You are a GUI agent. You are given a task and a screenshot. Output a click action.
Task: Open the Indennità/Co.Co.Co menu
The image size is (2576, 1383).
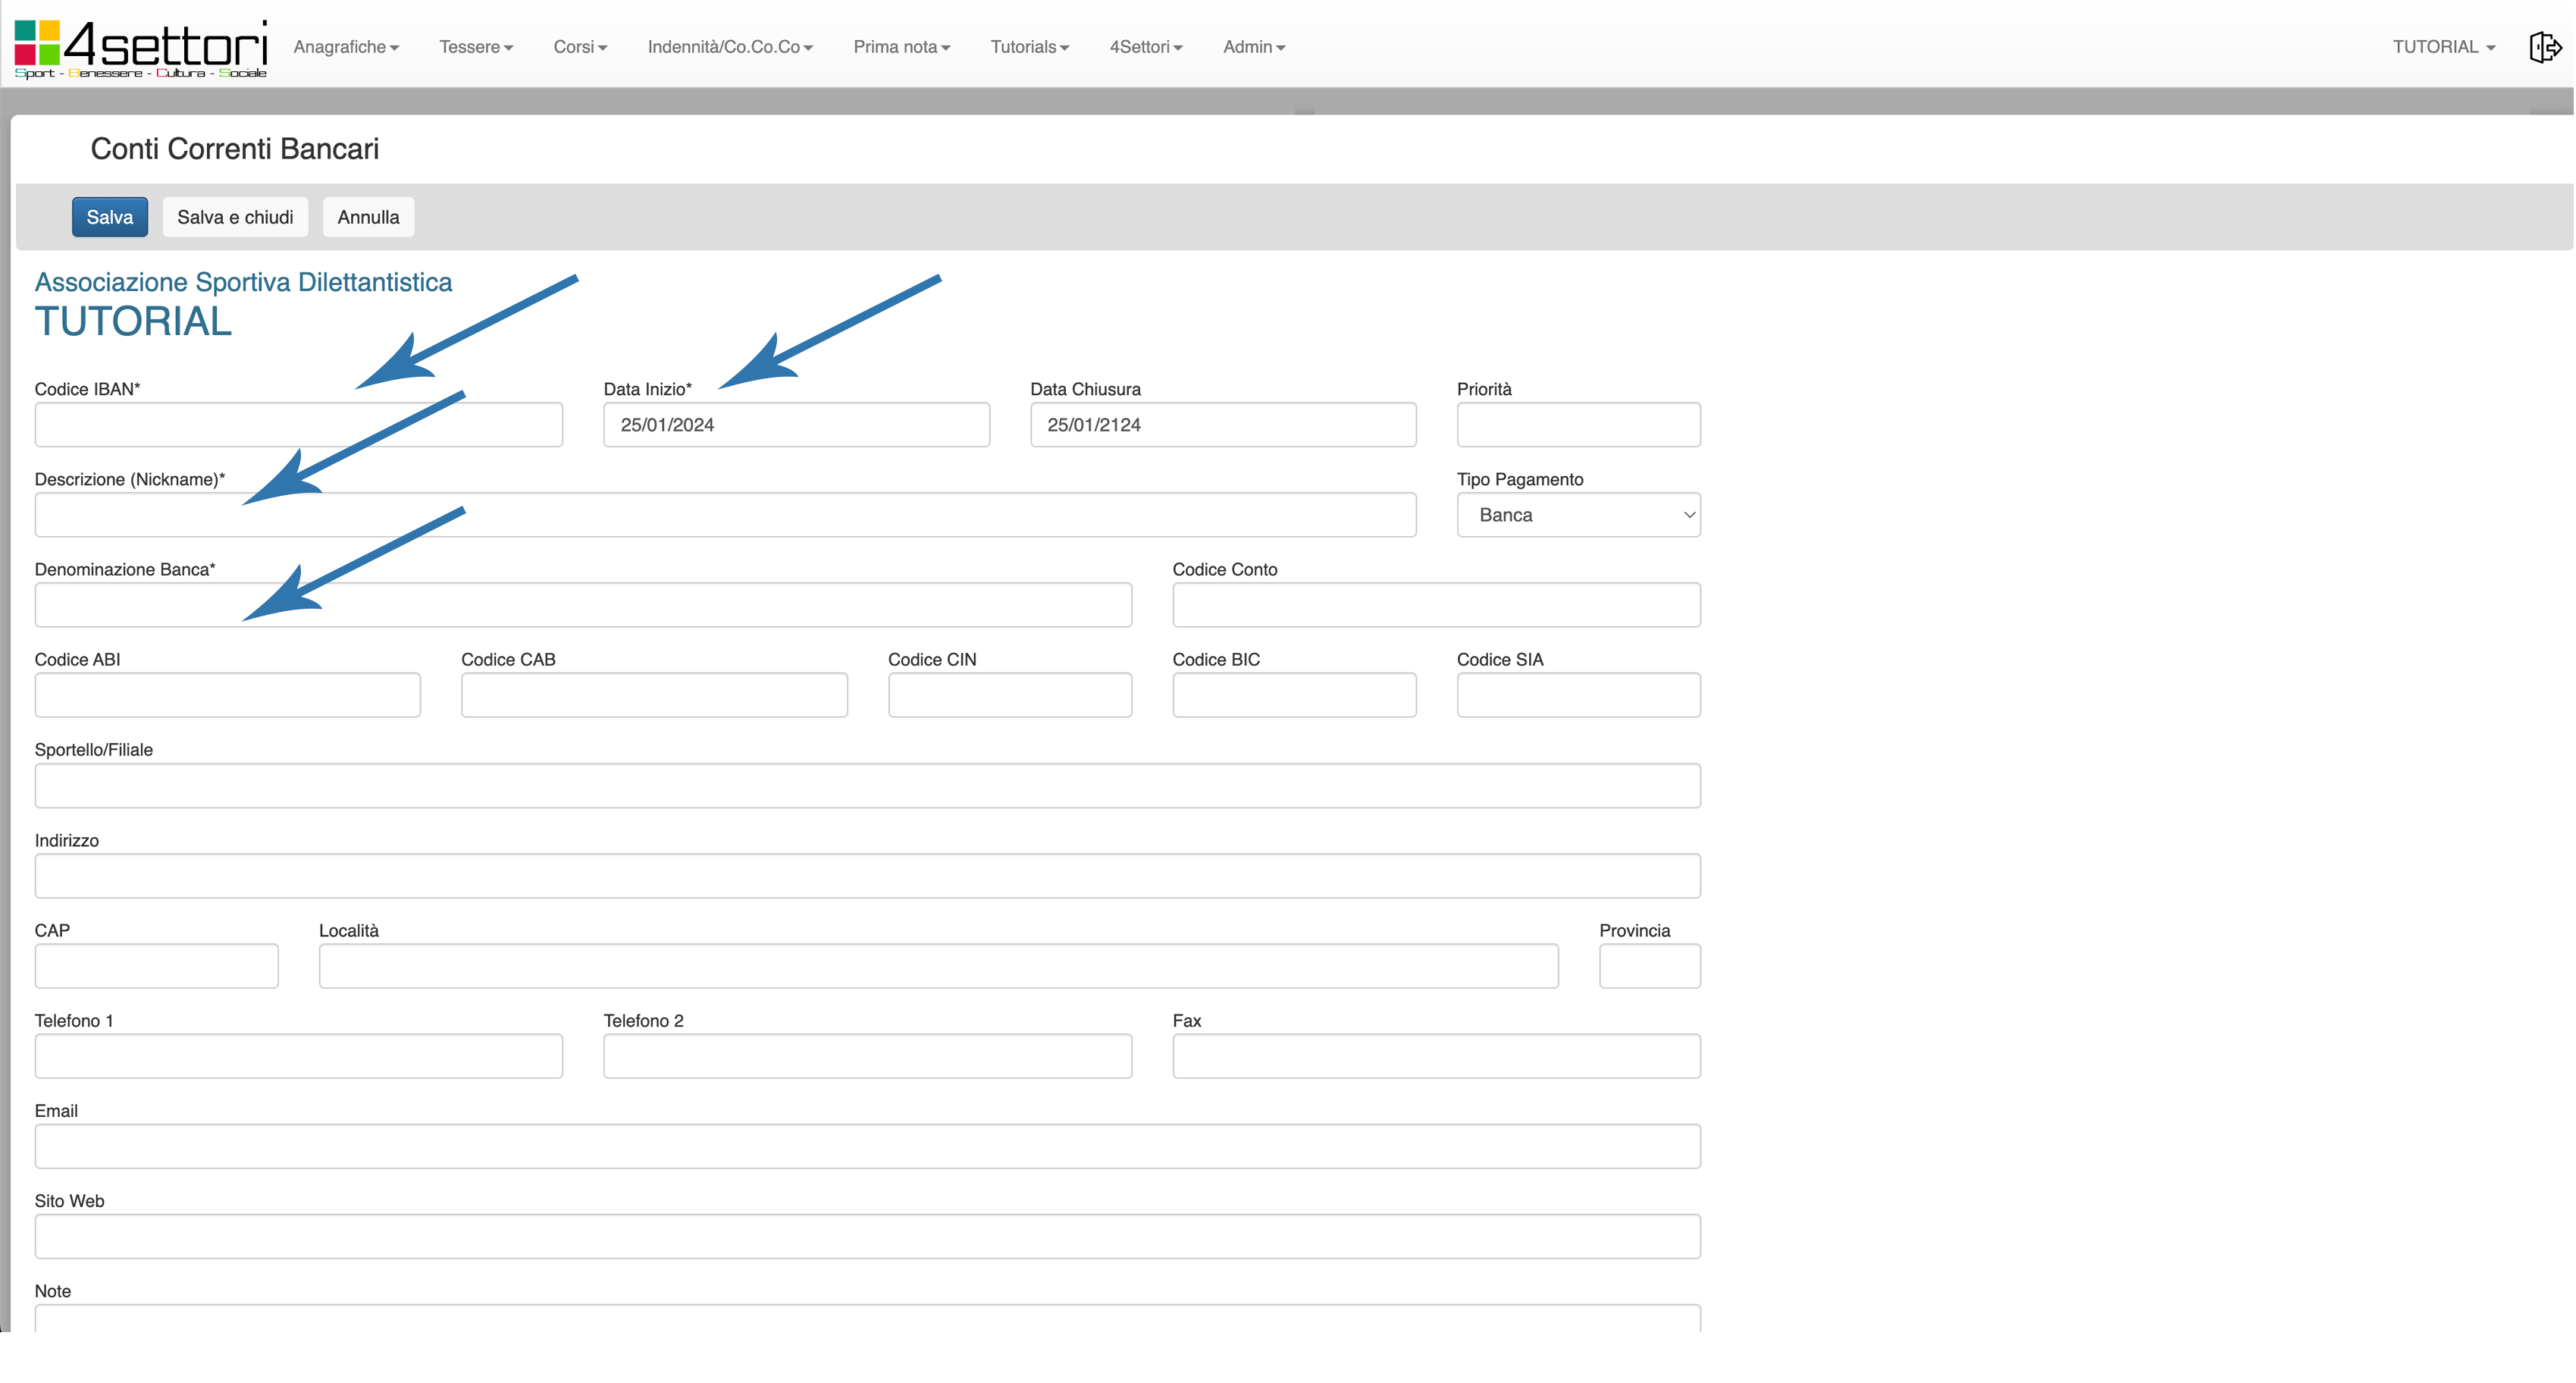(730, 47)
